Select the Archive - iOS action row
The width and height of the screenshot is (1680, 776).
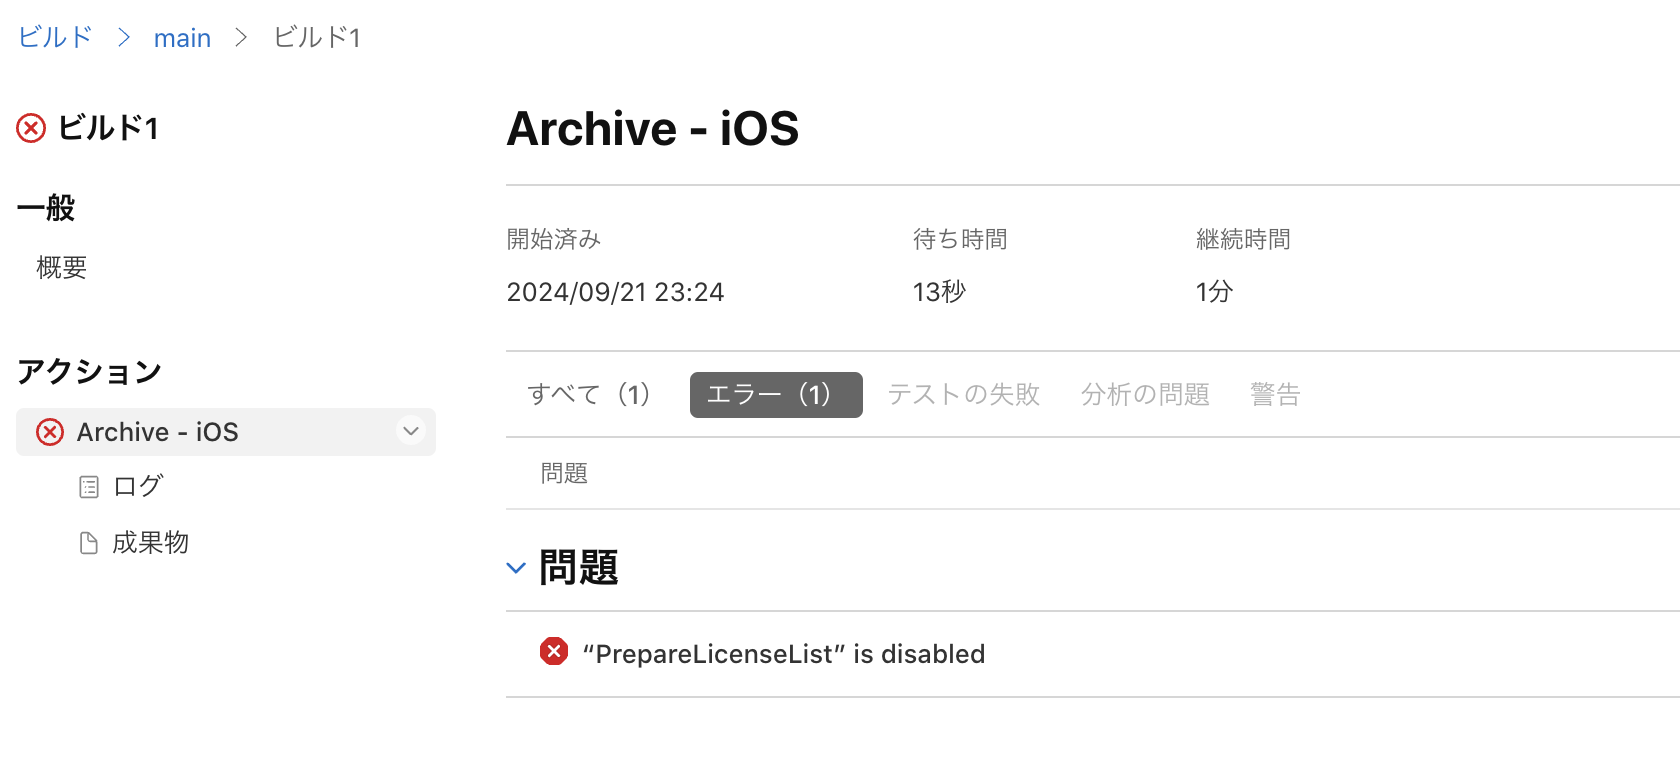tap(226, 432)
